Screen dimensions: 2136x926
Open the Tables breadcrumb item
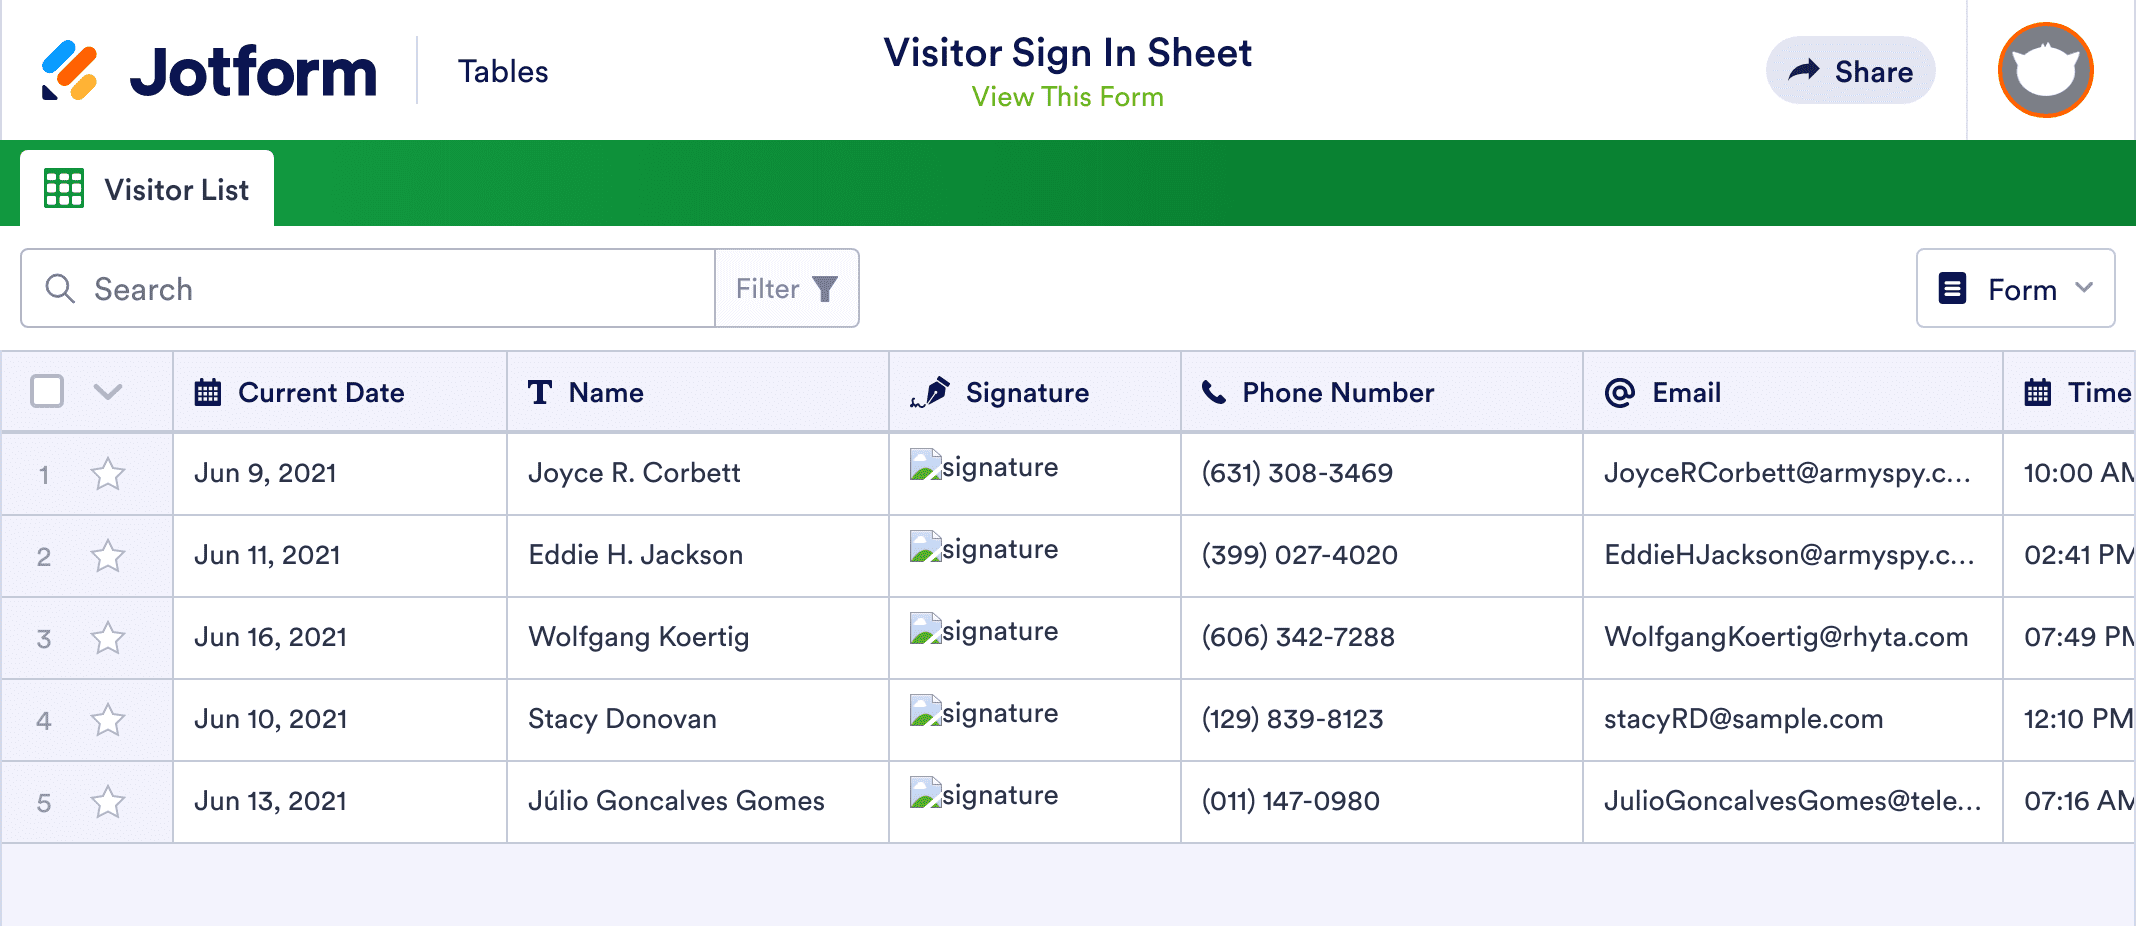[503, 70]
